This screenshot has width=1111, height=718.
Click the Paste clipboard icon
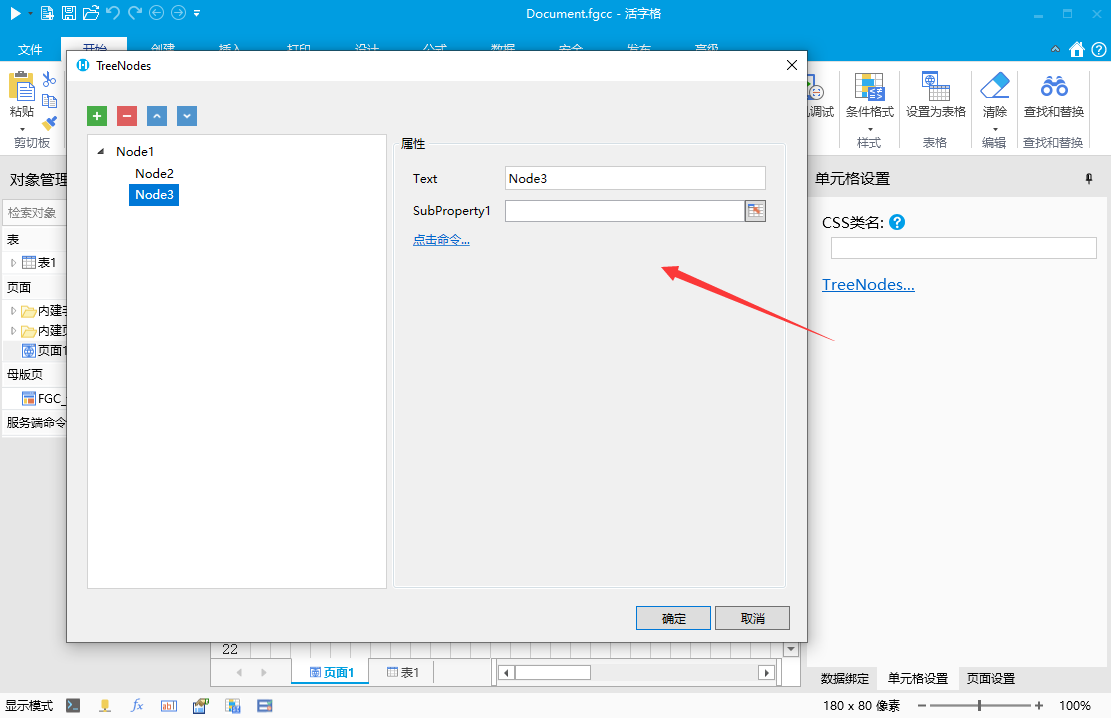click(x=21, y=86)
